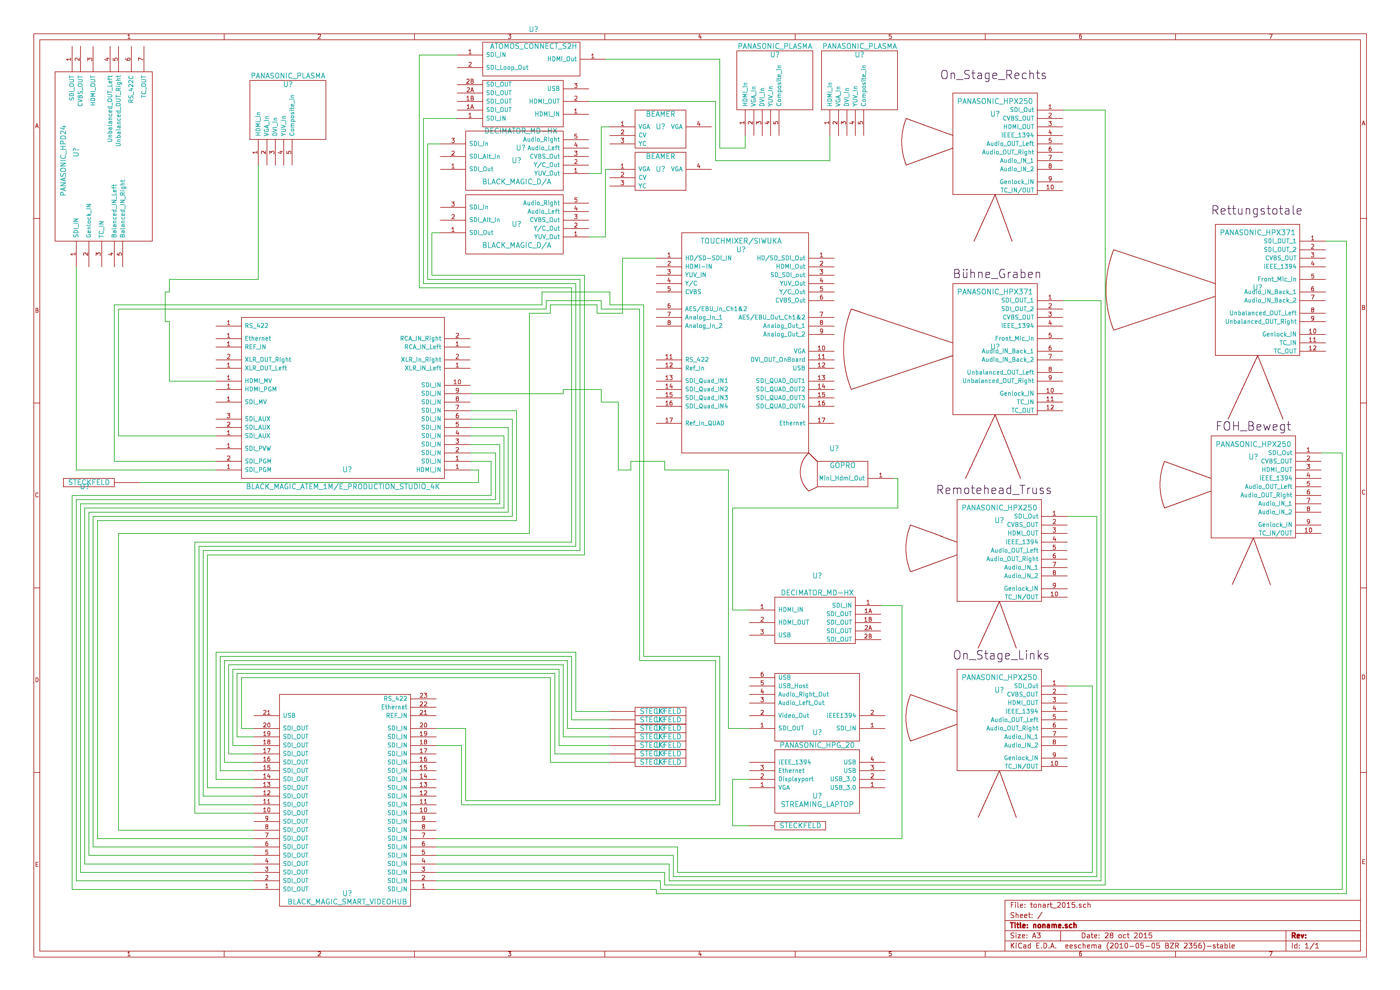The image size is (1400, 990).
Task: Select the File: tonart_2015.sch title block entry
Action: coord(1051,905)
